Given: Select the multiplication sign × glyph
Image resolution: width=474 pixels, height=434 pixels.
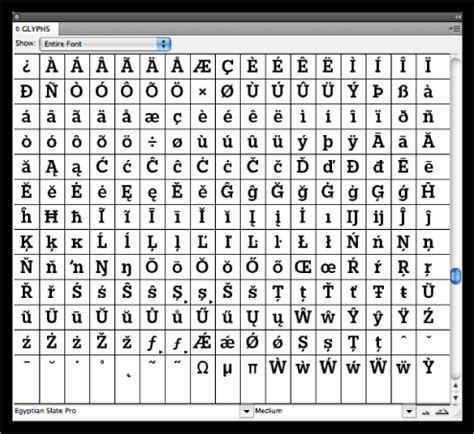Looking at the screenshot, I should (x=203, y=92).
